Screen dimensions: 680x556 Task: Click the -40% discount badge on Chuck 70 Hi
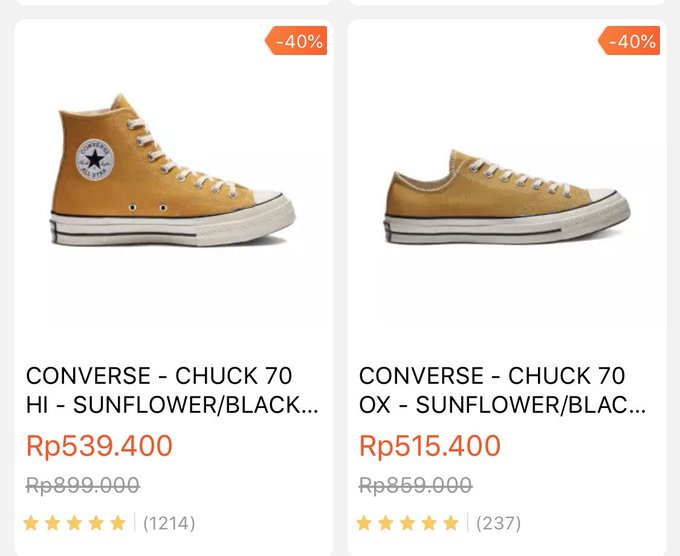pos(298,42)
